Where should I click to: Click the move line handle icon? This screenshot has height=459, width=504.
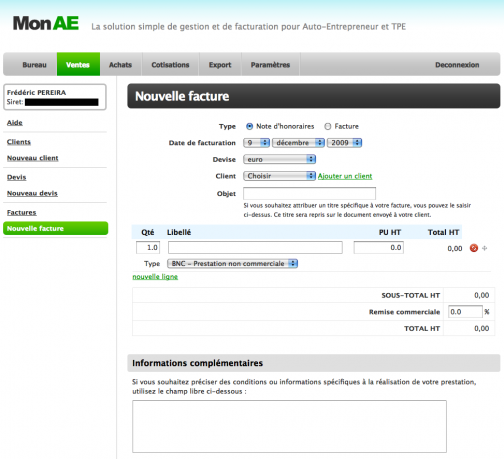(x=485, y=248)
